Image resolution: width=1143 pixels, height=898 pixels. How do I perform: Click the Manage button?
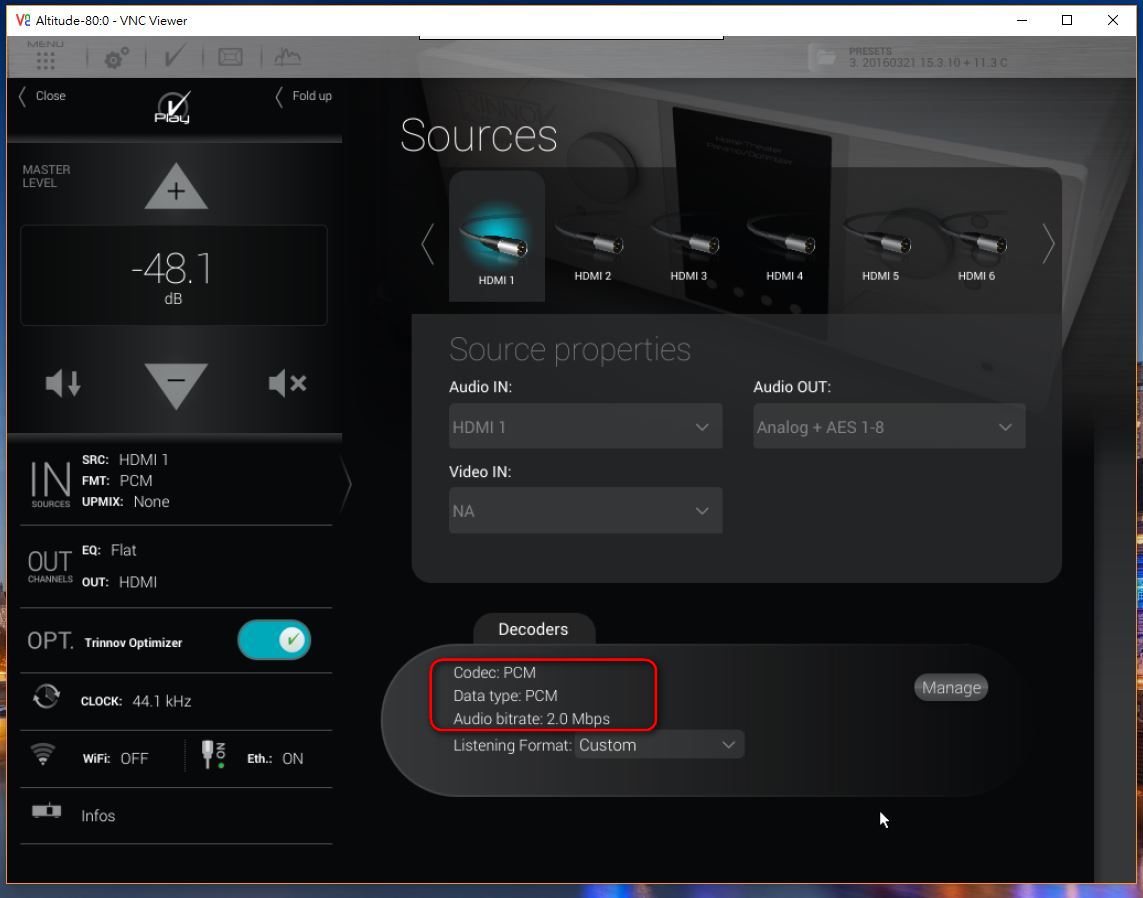[950, 687]
